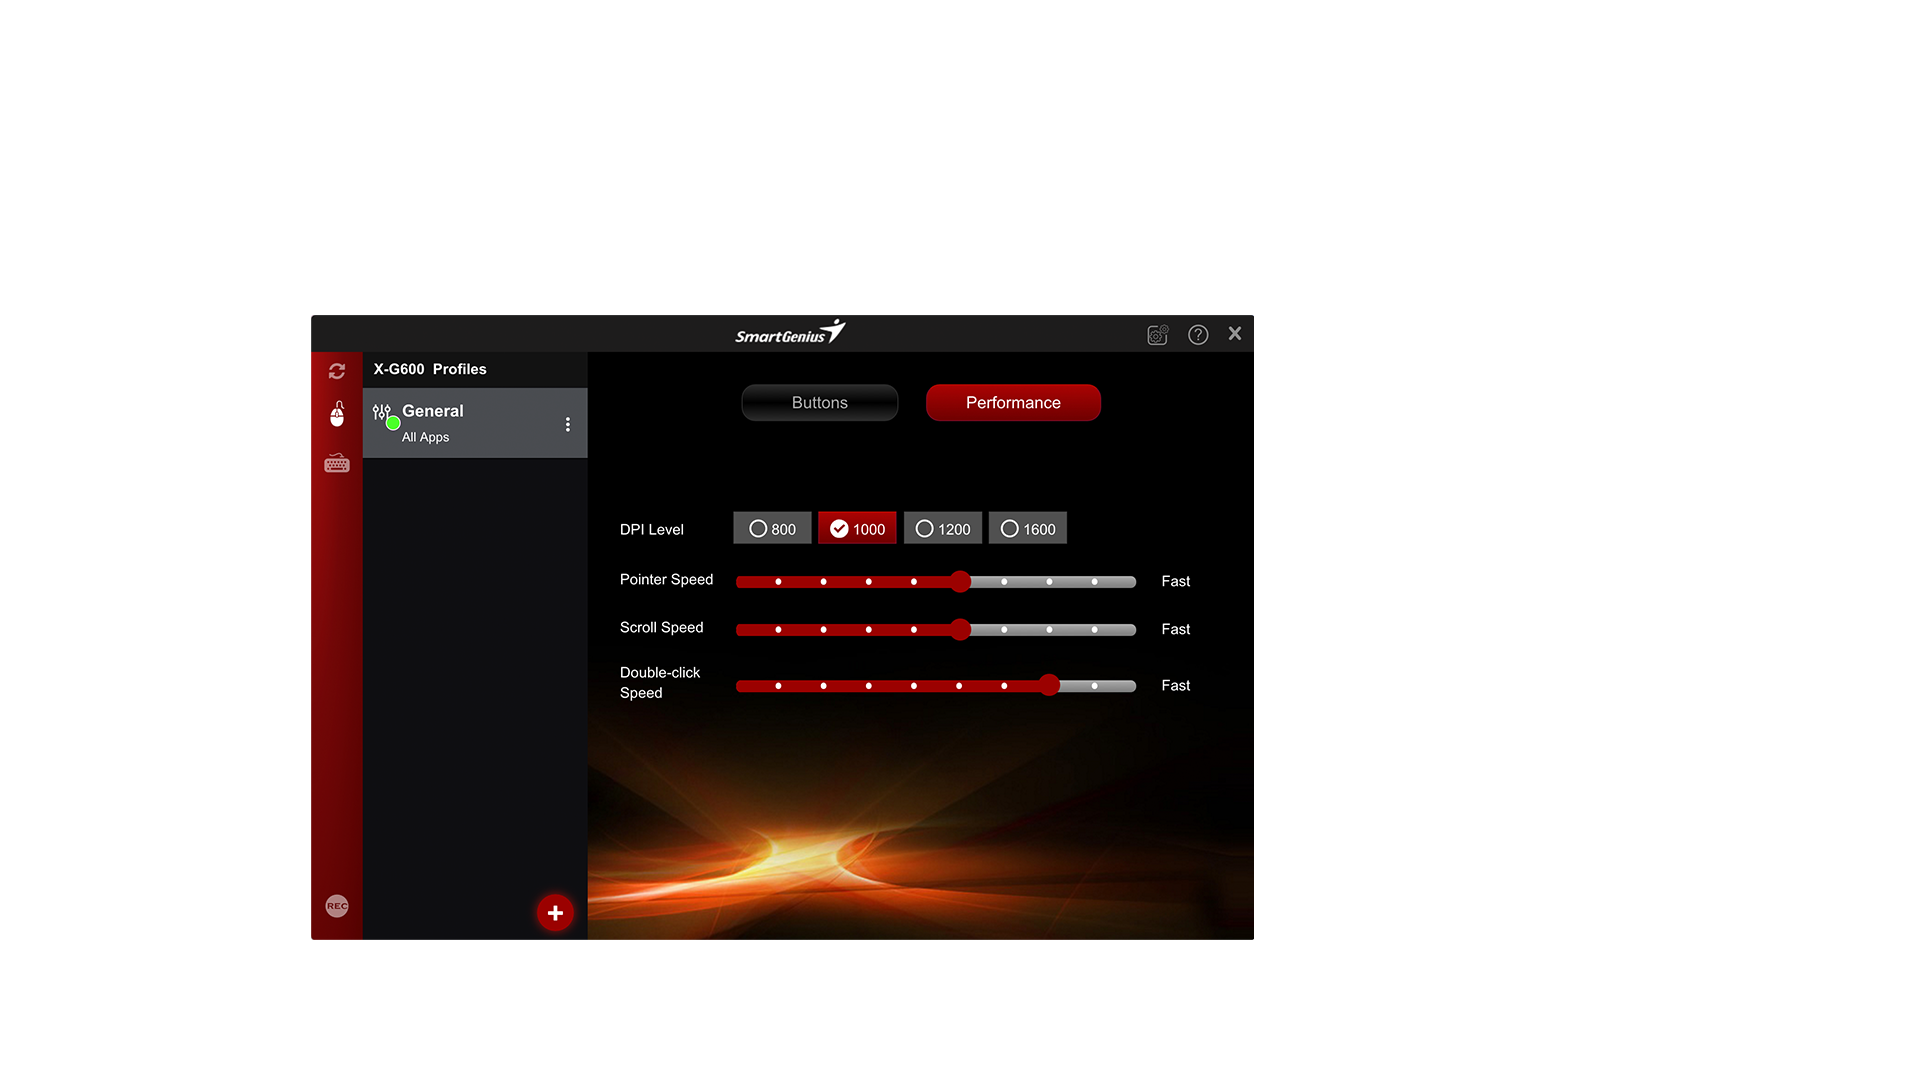Switch to the Buttons tab

819,402
